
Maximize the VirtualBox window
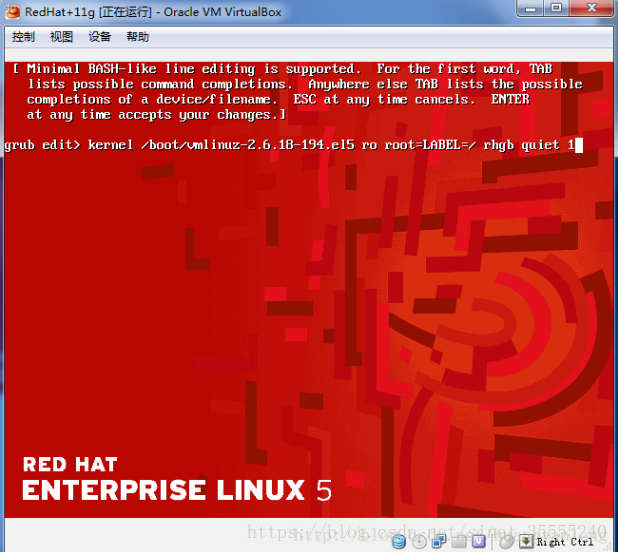point(557,8)
